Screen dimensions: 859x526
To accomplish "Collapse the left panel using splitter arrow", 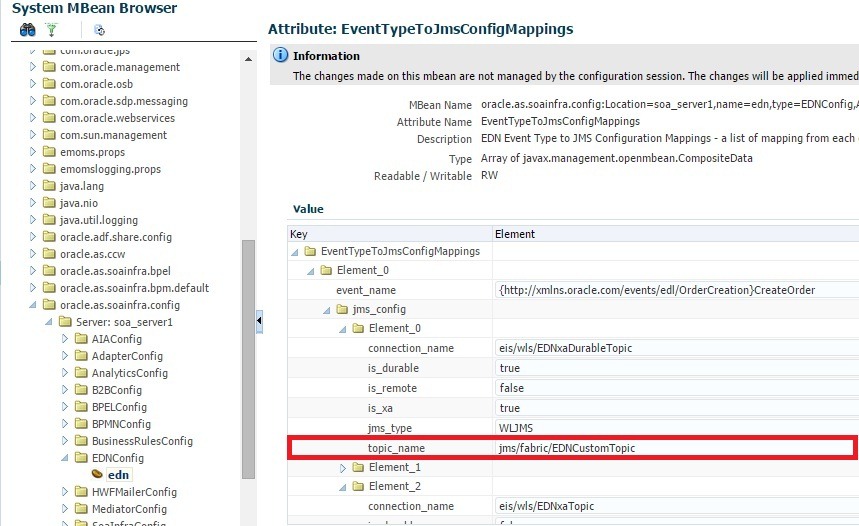I will (x=260, y=320).
